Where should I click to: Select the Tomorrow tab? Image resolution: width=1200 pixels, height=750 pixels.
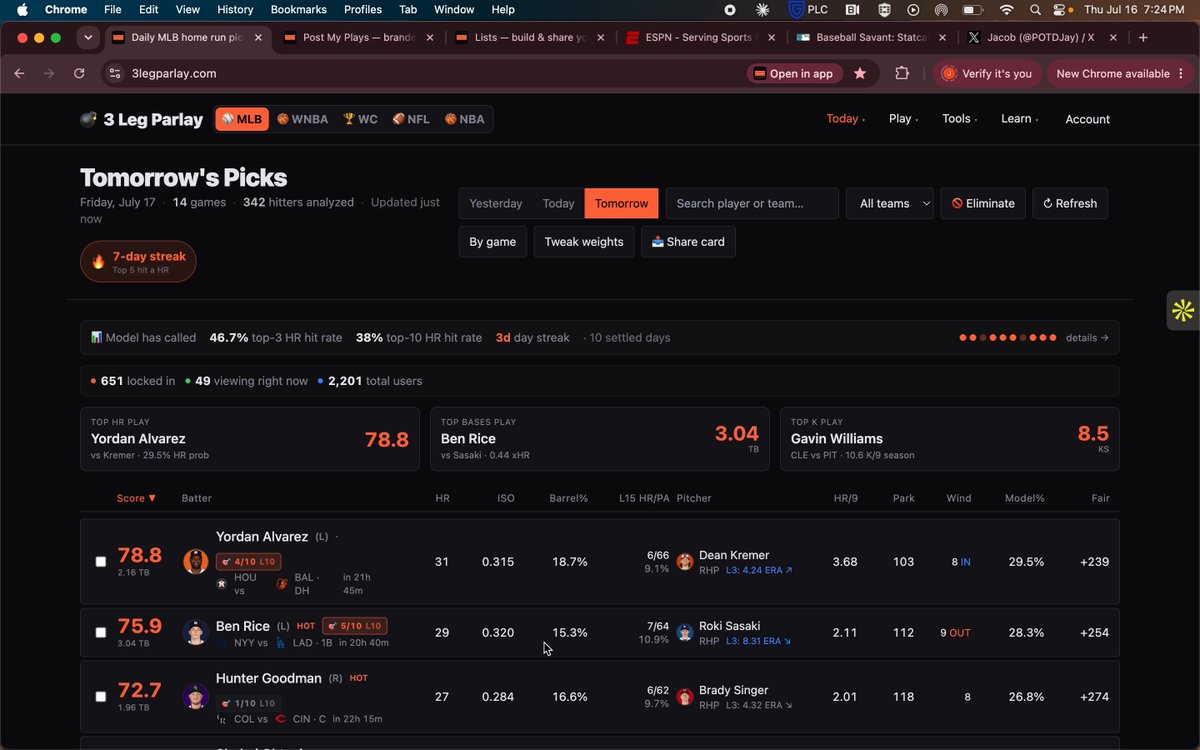pos(621,203)
